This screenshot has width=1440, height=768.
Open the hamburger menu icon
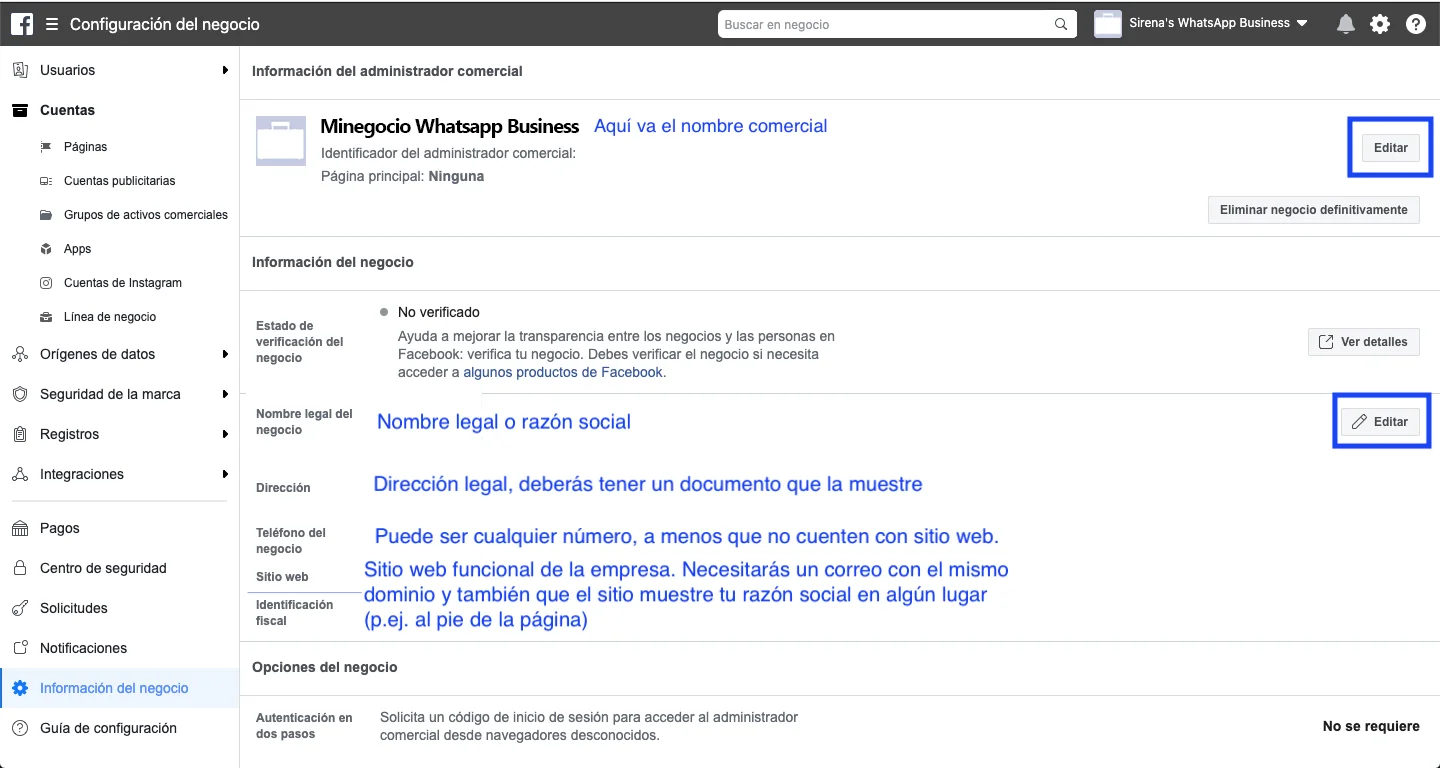coord(52,24)
